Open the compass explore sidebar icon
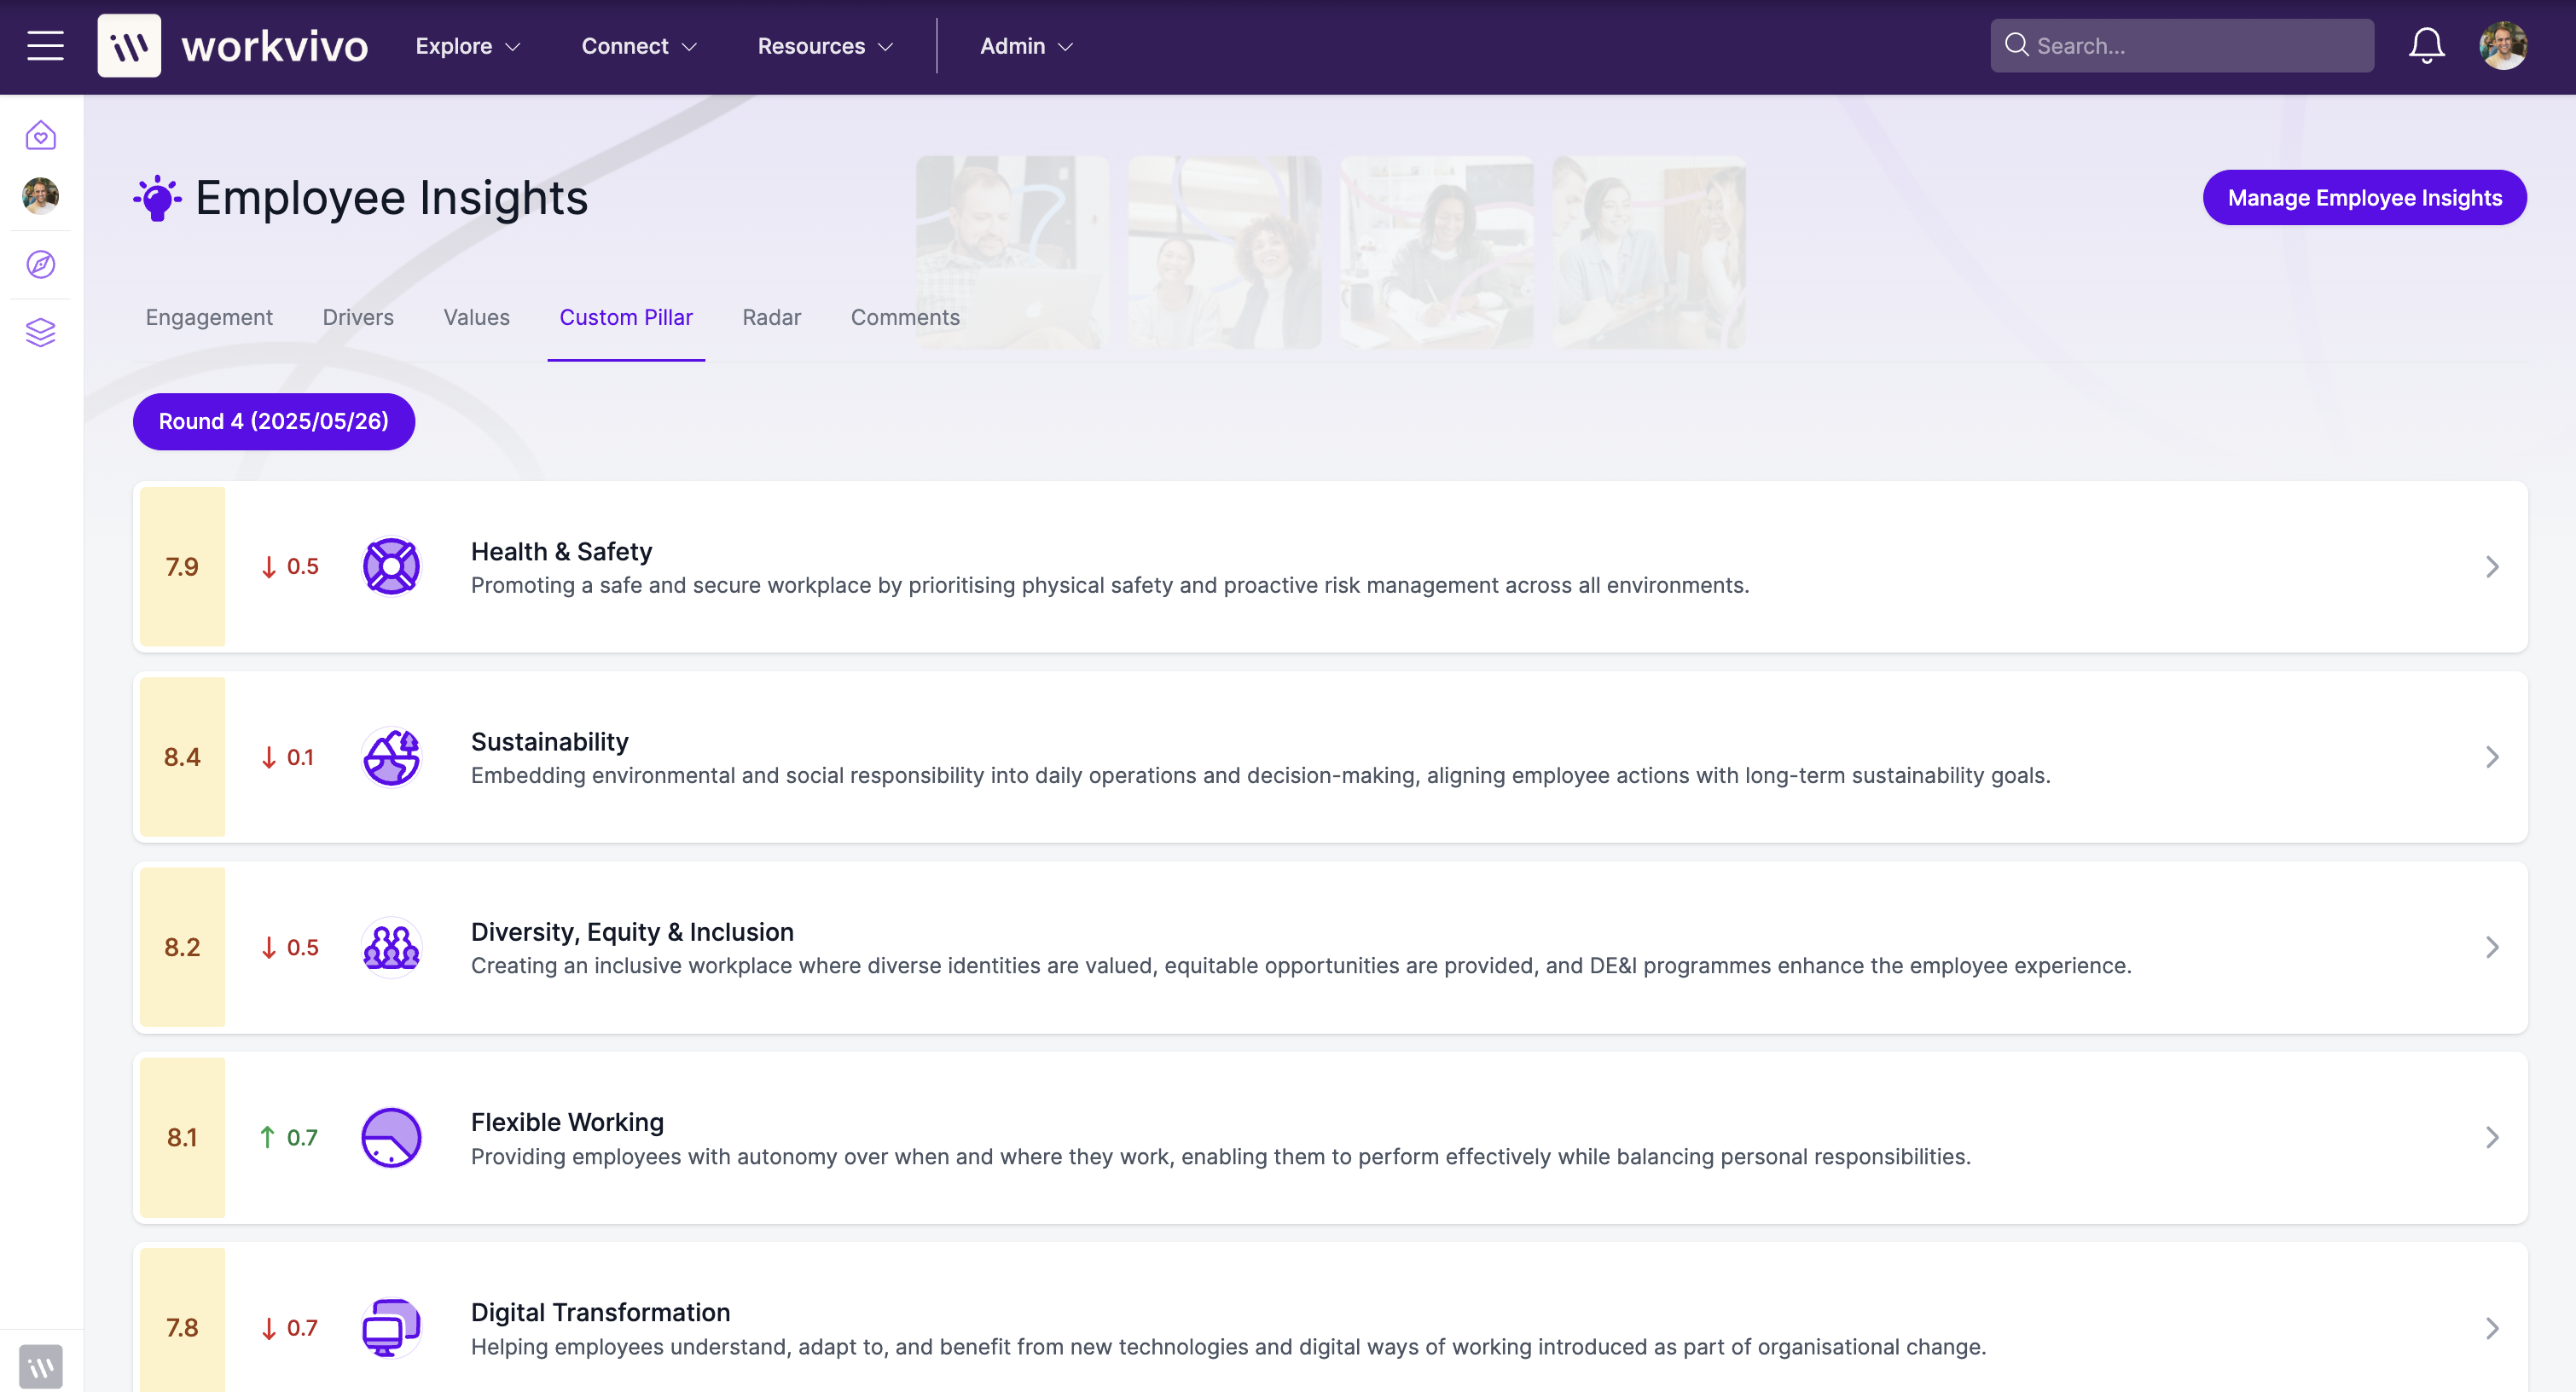The height and width of the screenshot is (1392, 2576). [x=41, y=265]
